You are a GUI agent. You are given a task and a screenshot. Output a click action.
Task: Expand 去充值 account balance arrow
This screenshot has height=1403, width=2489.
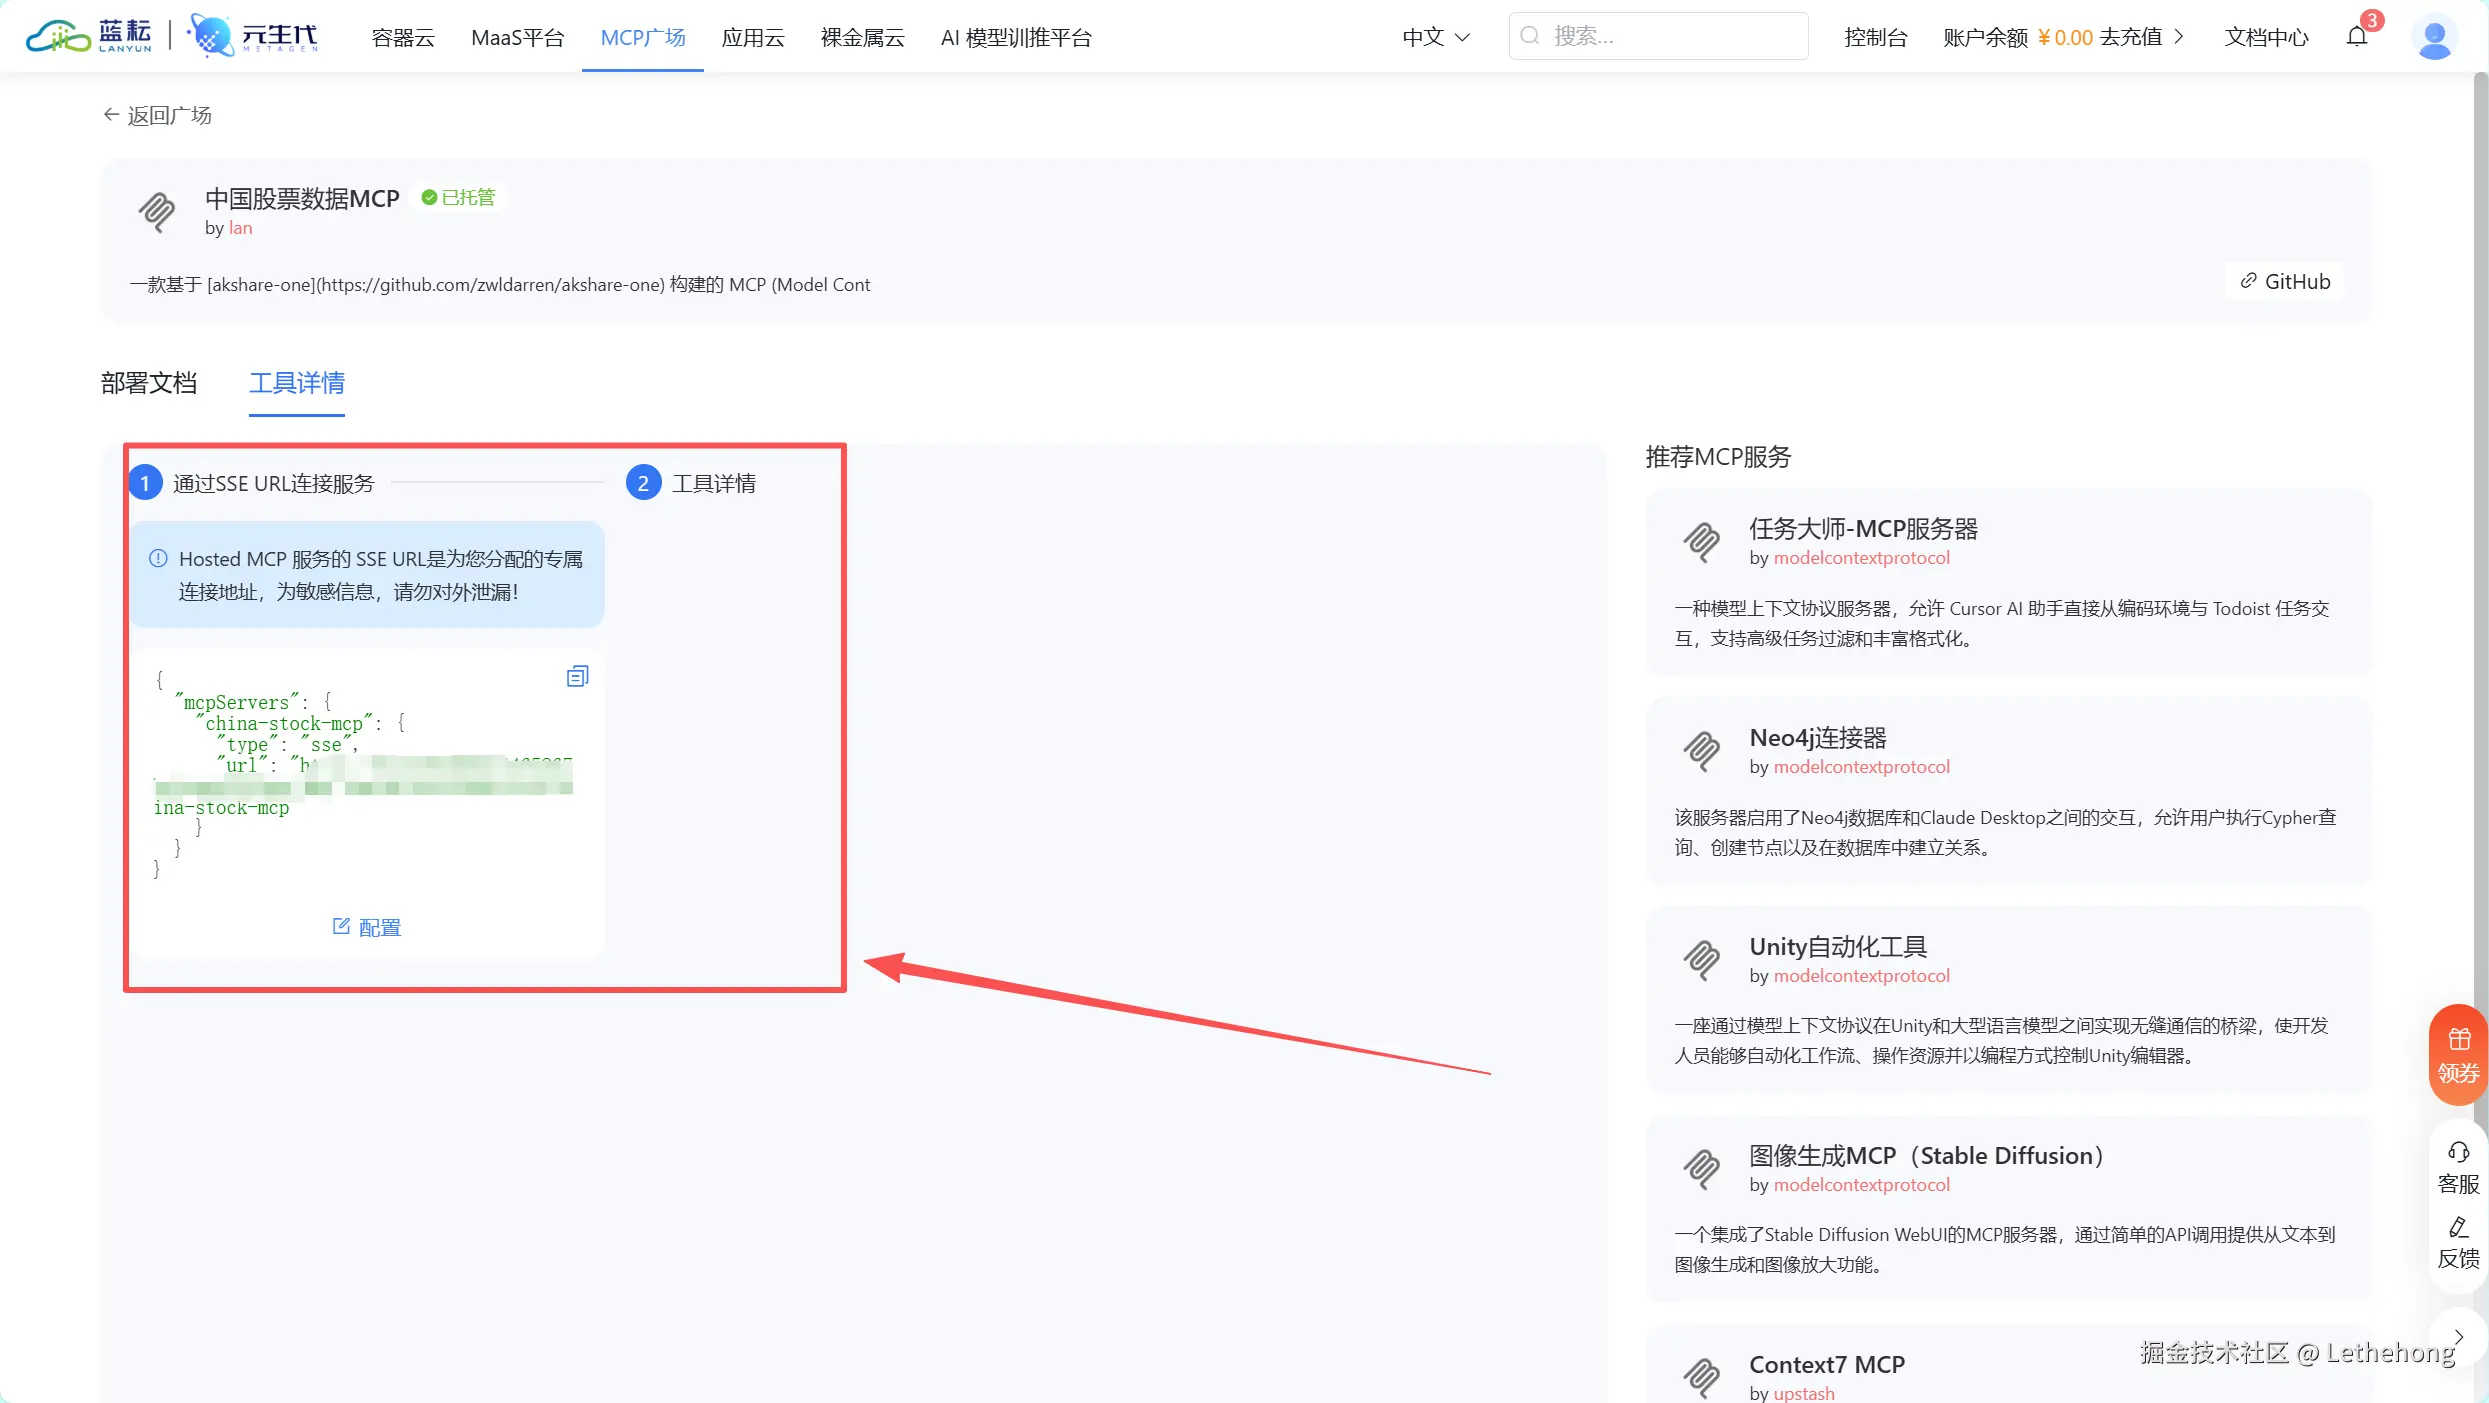pyautogui.click(x=2180, y=37)
